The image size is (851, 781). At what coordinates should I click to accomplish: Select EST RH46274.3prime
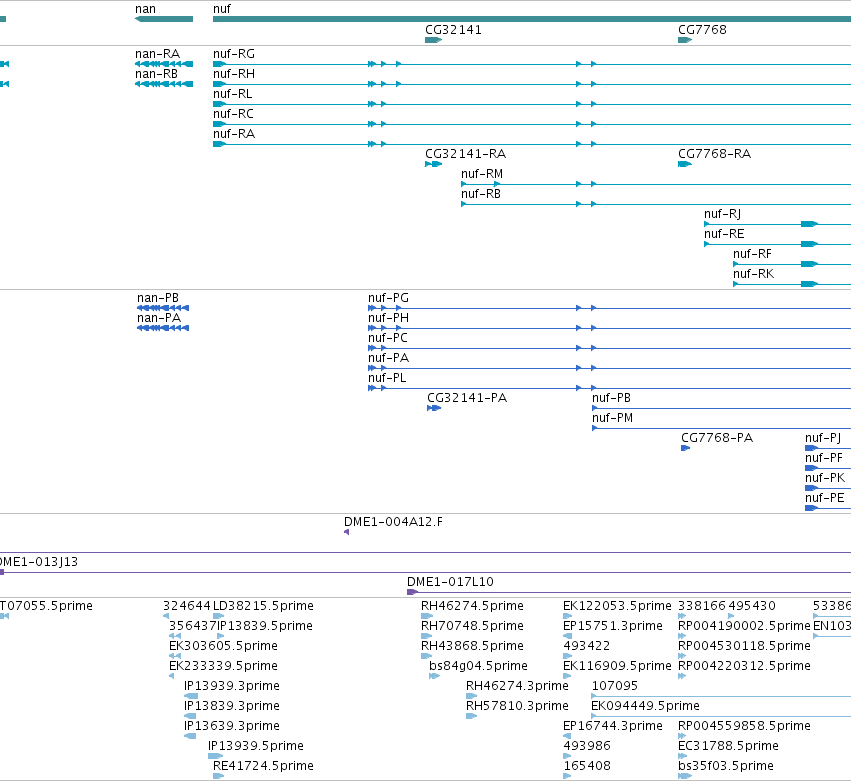pos(517,687)
